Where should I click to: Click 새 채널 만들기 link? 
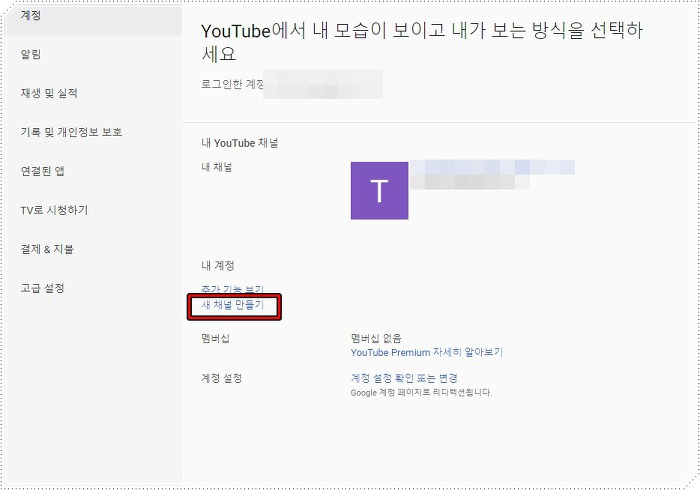233,305
